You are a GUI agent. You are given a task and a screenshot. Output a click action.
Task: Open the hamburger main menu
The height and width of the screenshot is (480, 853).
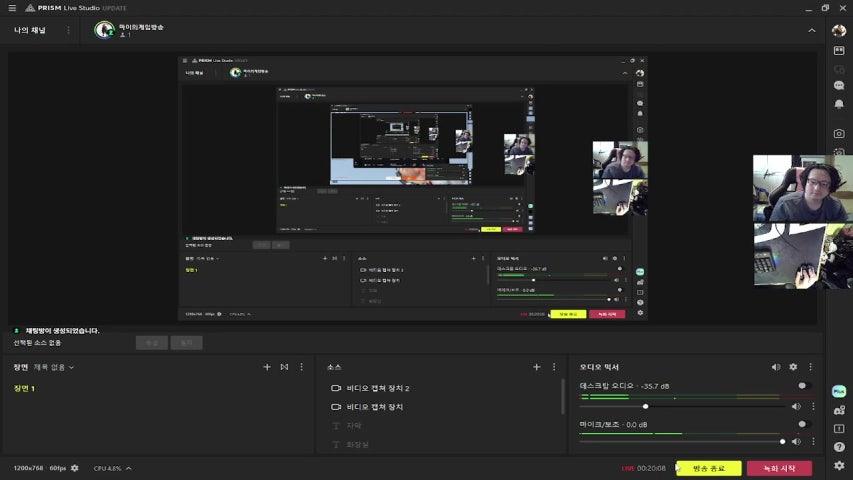12,8
